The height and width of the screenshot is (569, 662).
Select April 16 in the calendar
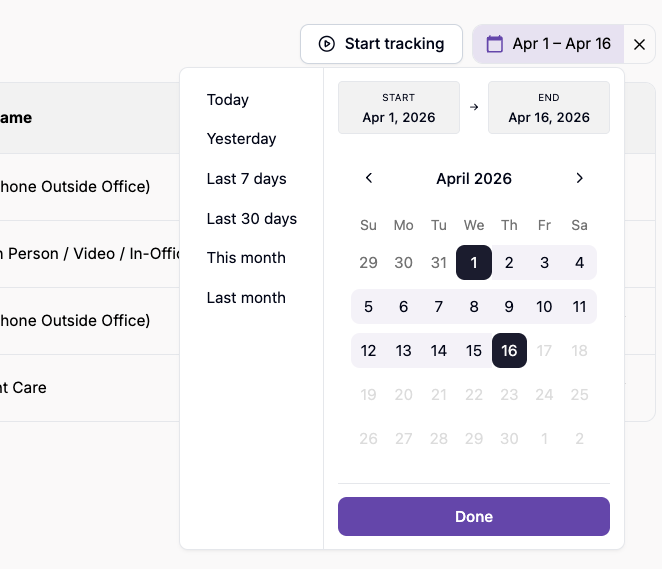[509, 351]
